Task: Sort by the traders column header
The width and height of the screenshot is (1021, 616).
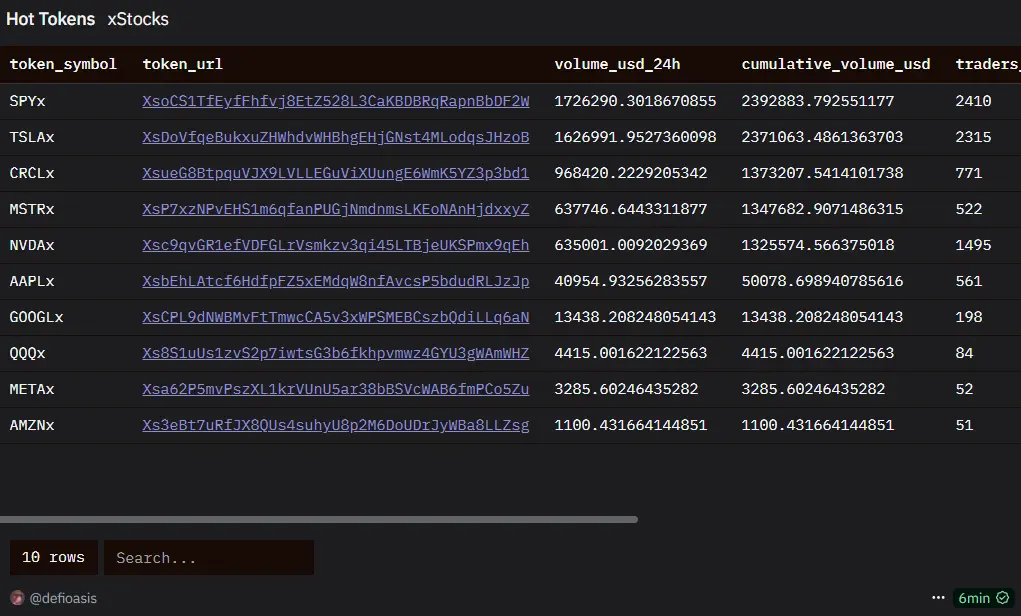Action: point(986,63)
